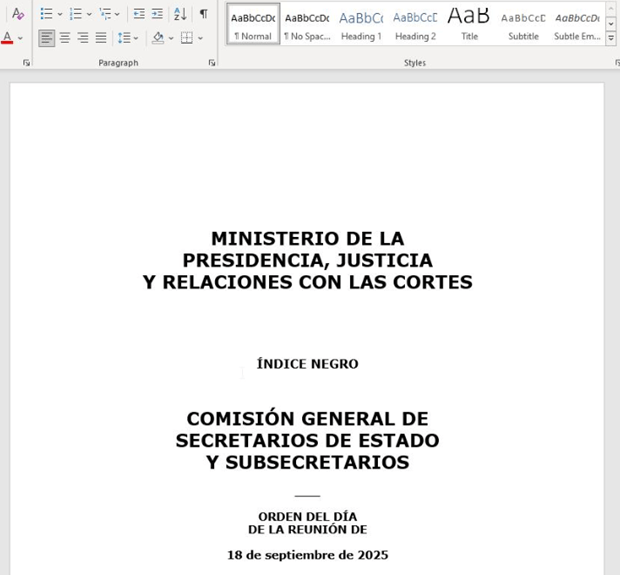Image resolution: width=620 pixels, height=575 pixels.
Task: Apply the Heading 1 style
Action: [x=360, y=24]
